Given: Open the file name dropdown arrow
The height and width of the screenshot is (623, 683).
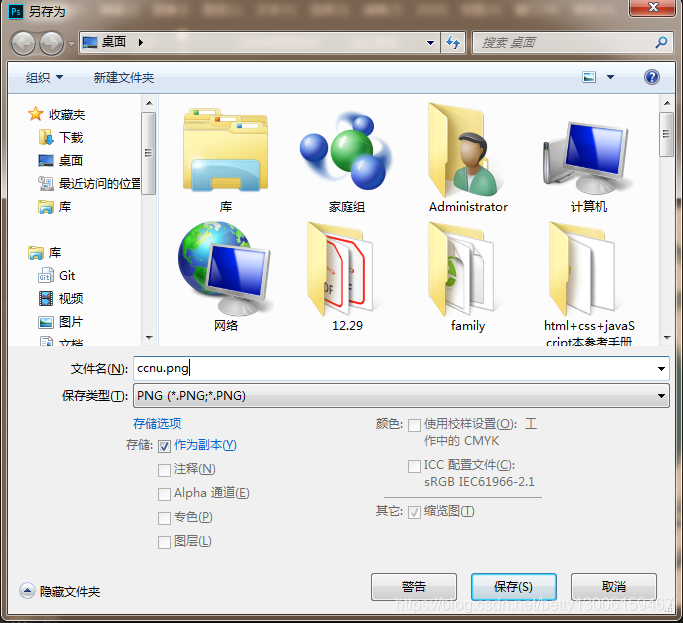Looking at the screenshot, I should coord(661,369).
